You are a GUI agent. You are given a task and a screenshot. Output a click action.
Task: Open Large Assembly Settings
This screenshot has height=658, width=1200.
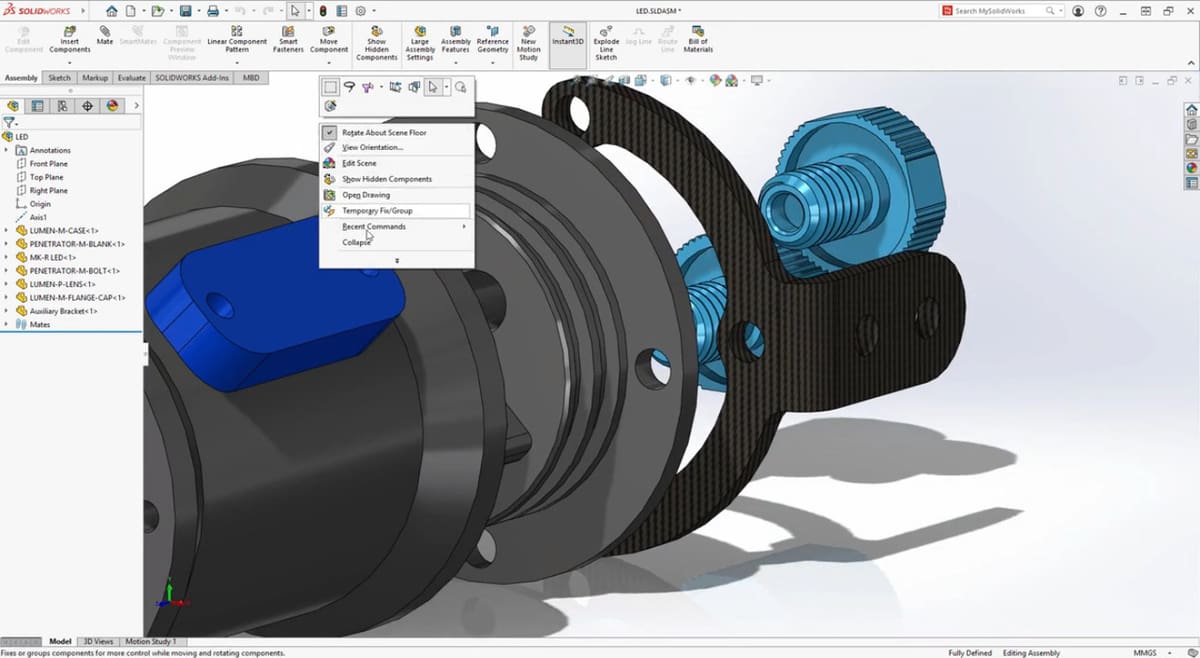(x=420, y=43)
